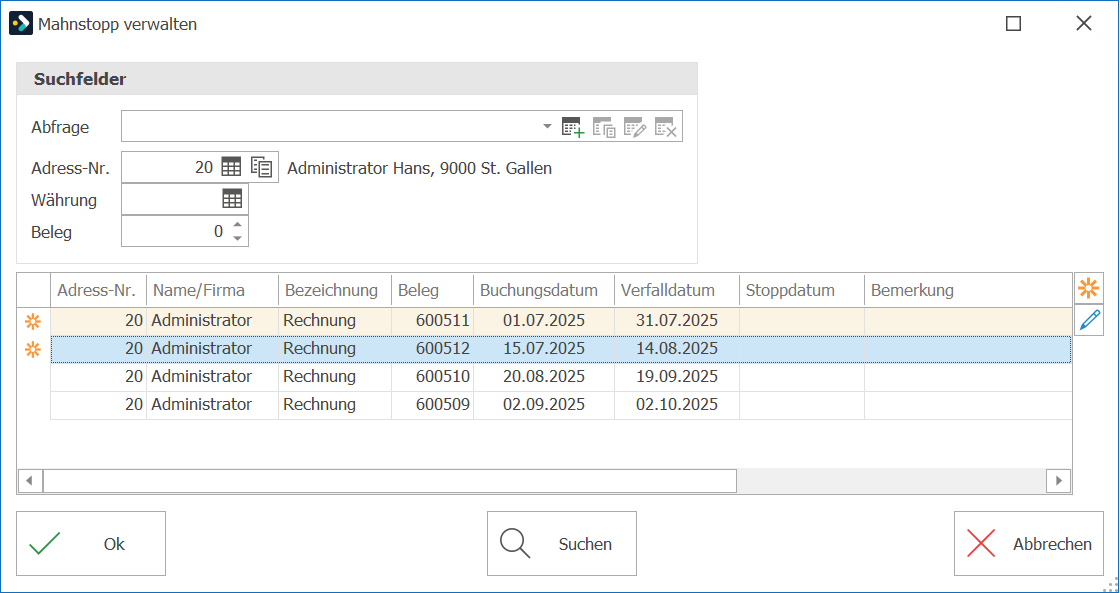Click the horizontal scrollbar thumb
The width and height of the screenshot is (1120, 593).
tap(389, 481)
